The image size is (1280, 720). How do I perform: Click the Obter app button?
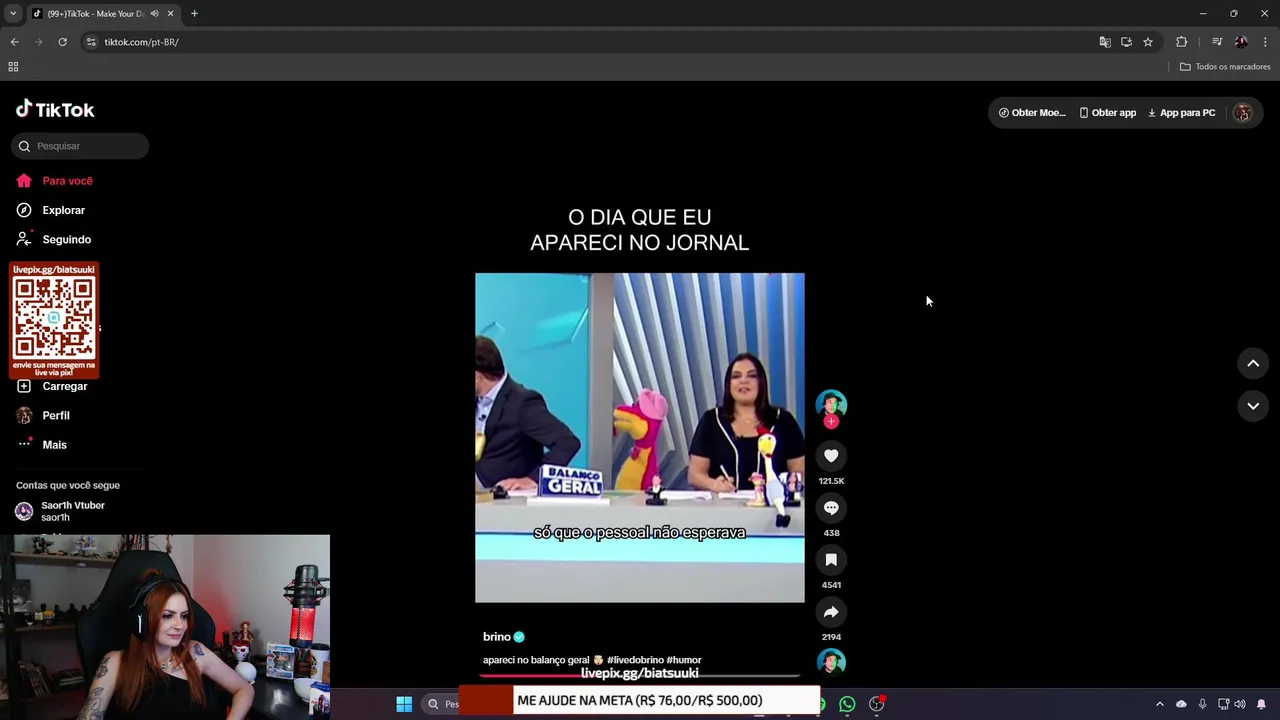(1108, 113)
